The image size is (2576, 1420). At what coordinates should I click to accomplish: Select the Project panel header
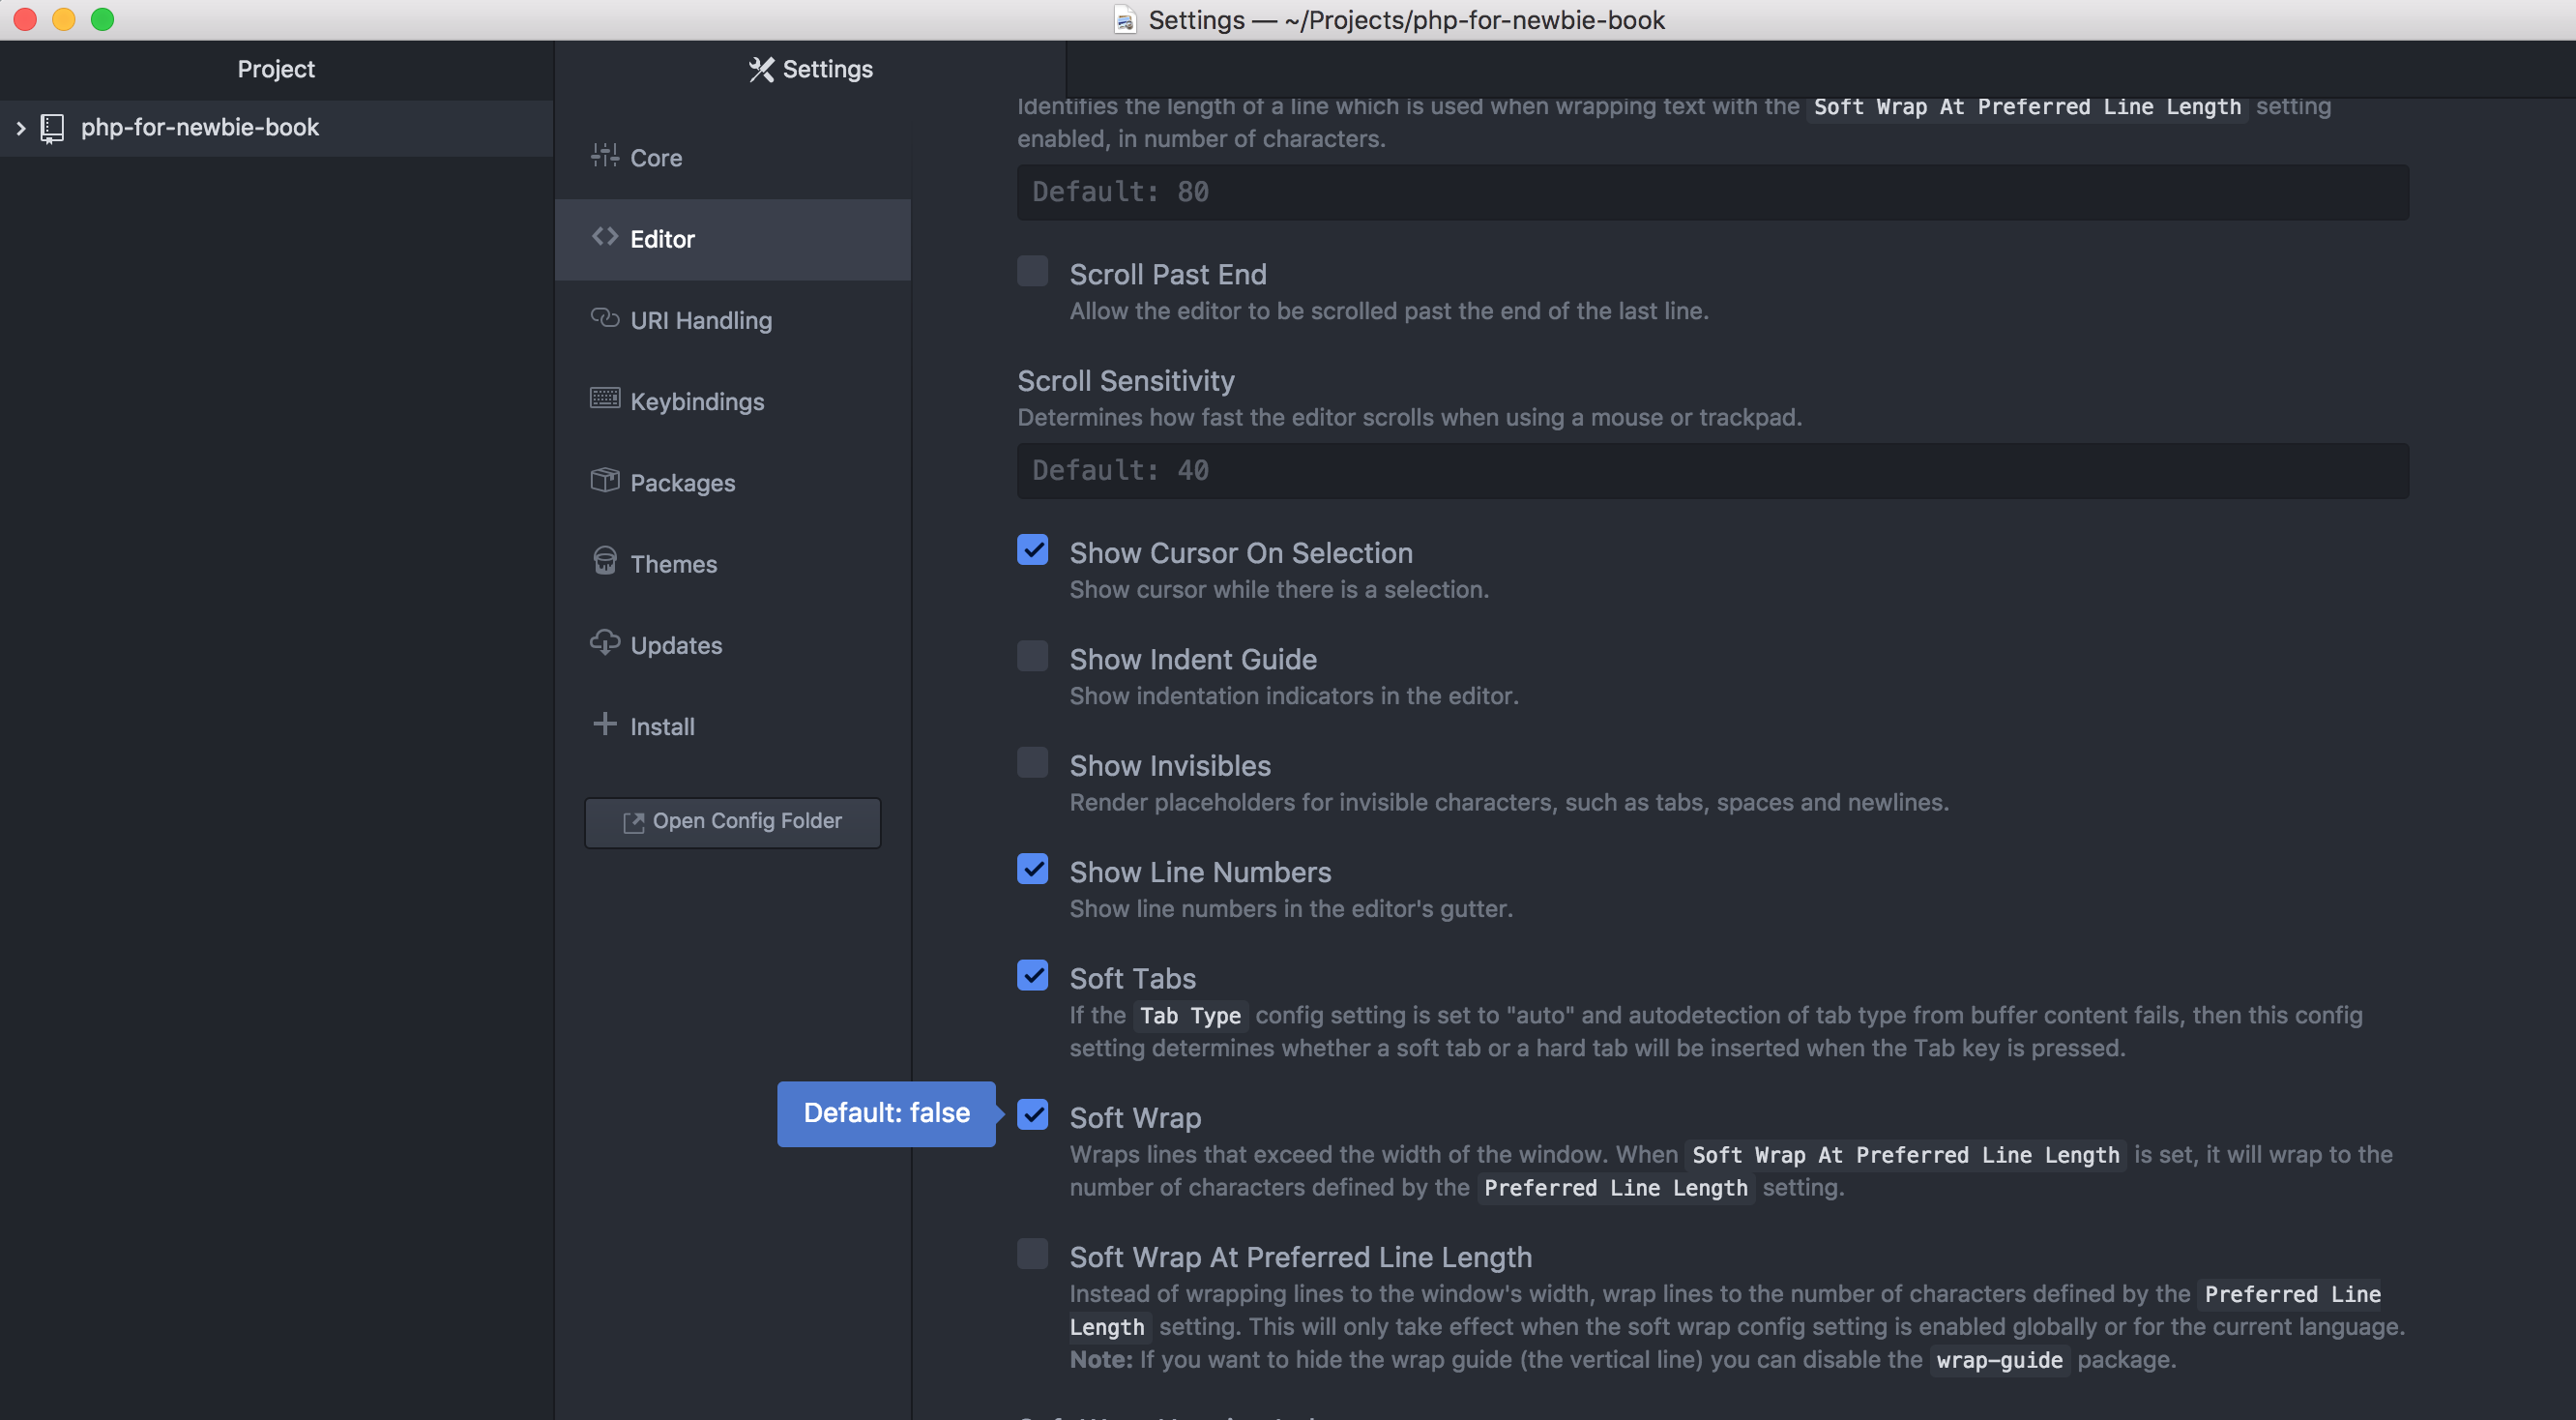(276, 69)
